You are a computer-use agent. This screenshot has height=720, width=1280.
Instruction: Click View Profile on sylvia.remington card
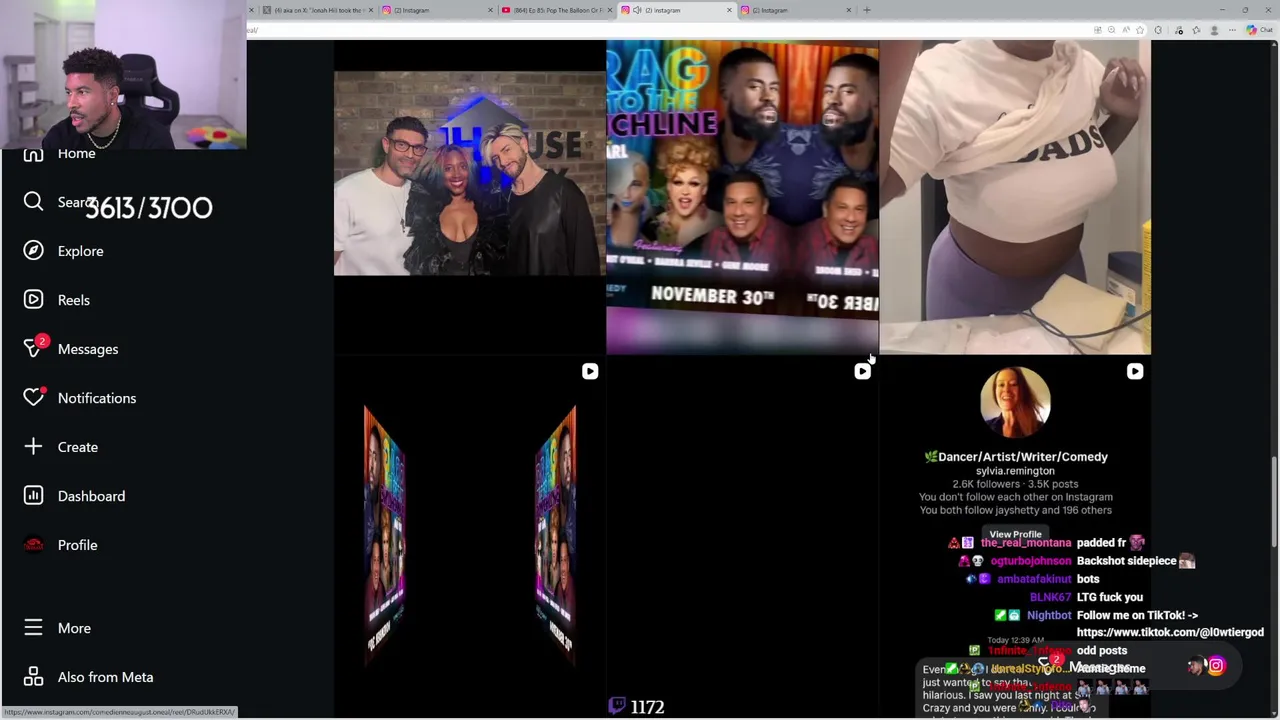tap(1015, 534)
